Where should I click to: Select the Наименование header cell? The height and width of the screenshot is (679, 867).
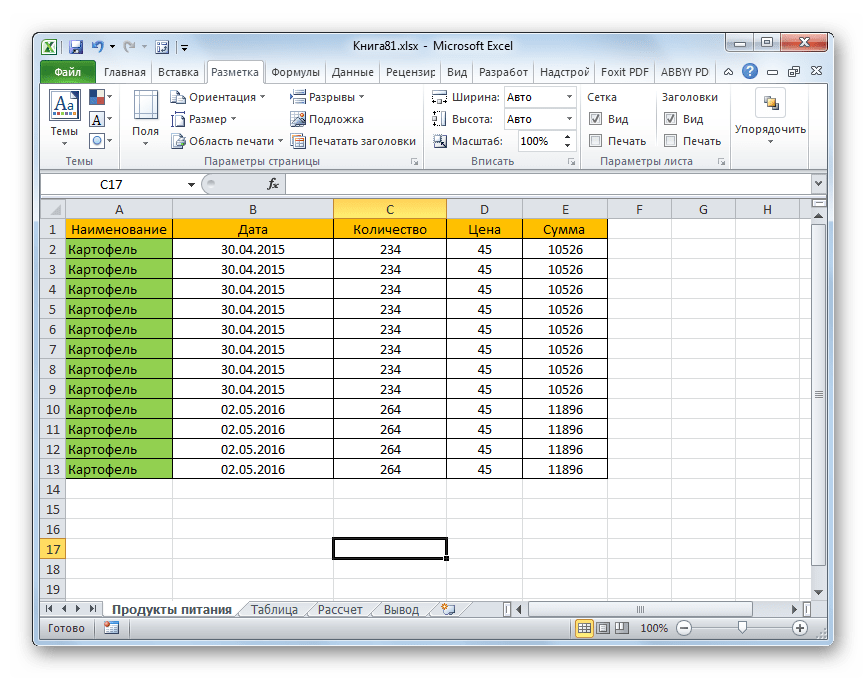point(119,229)
